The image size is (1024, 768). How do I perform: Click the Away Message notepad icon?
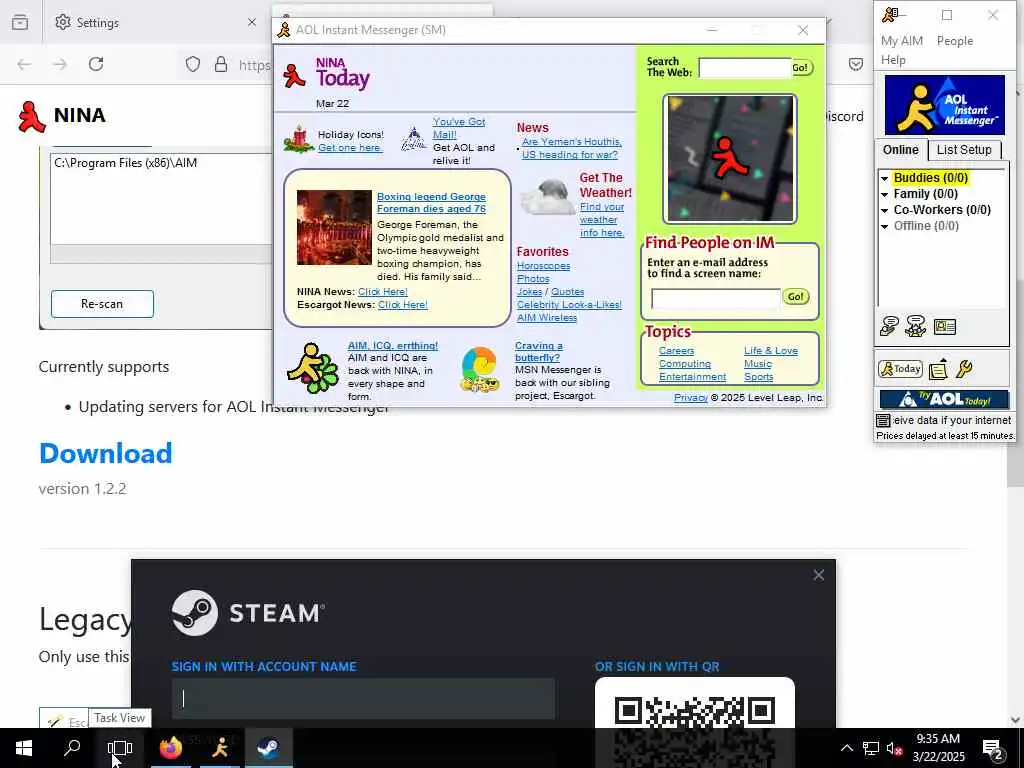tap(938, 369)
